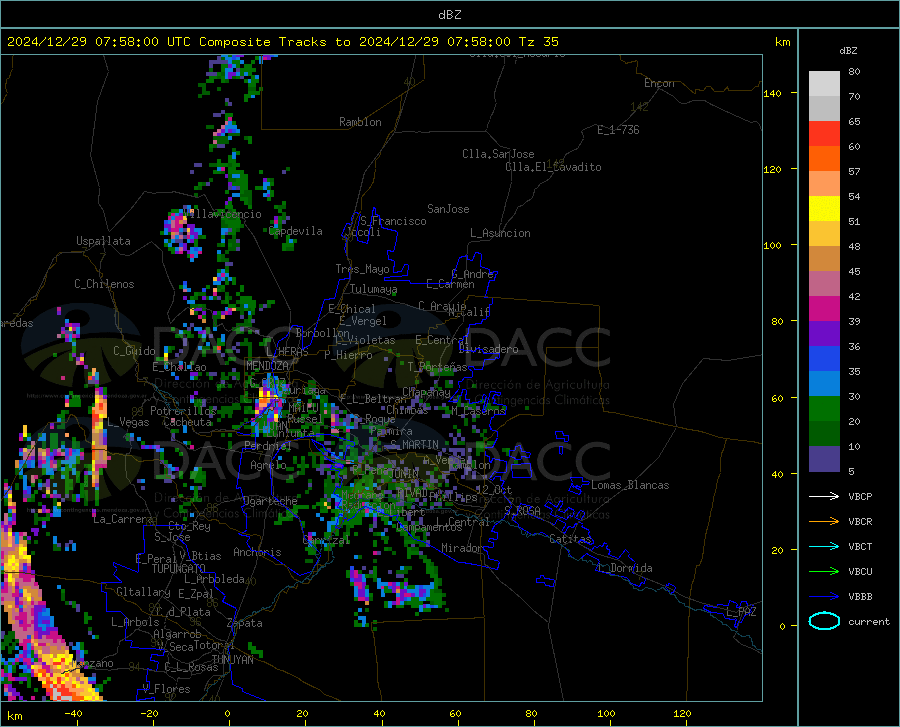Click the MENDOZA city label

click(x=267, y=366)
